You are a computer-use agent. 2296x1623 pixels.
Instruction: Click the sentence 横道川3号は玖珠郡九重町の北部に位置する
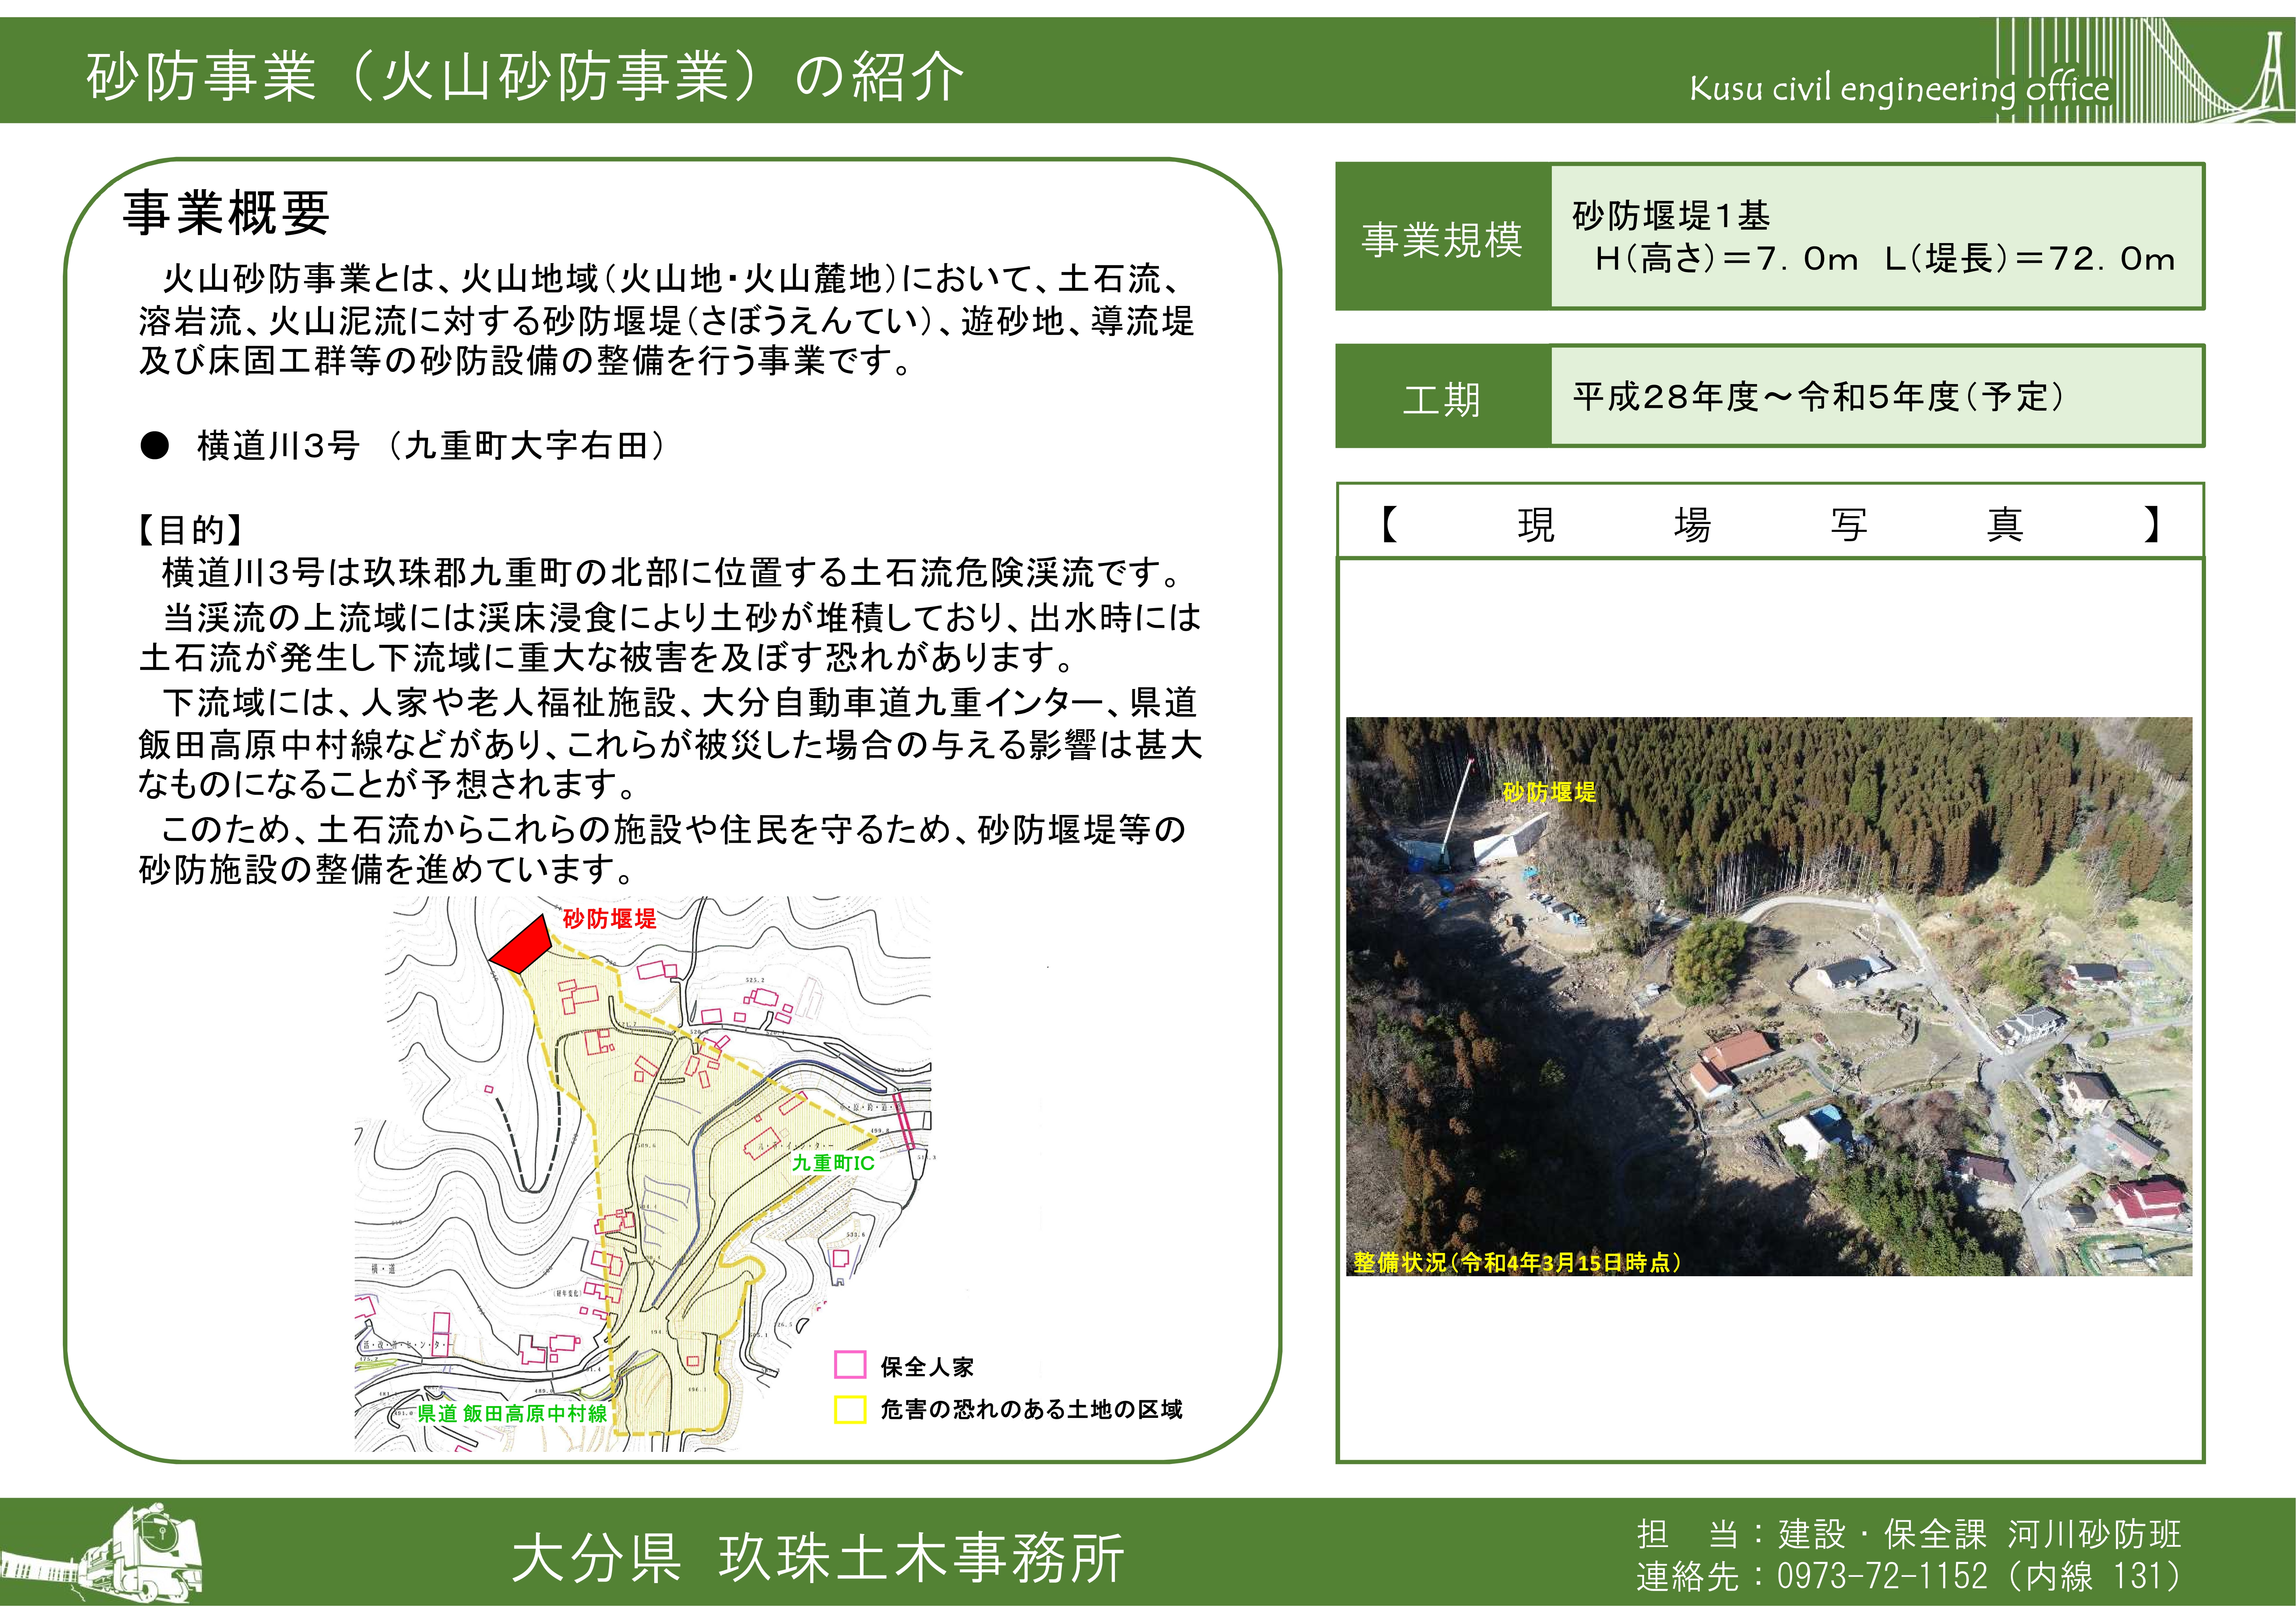[x=673, y=573]
